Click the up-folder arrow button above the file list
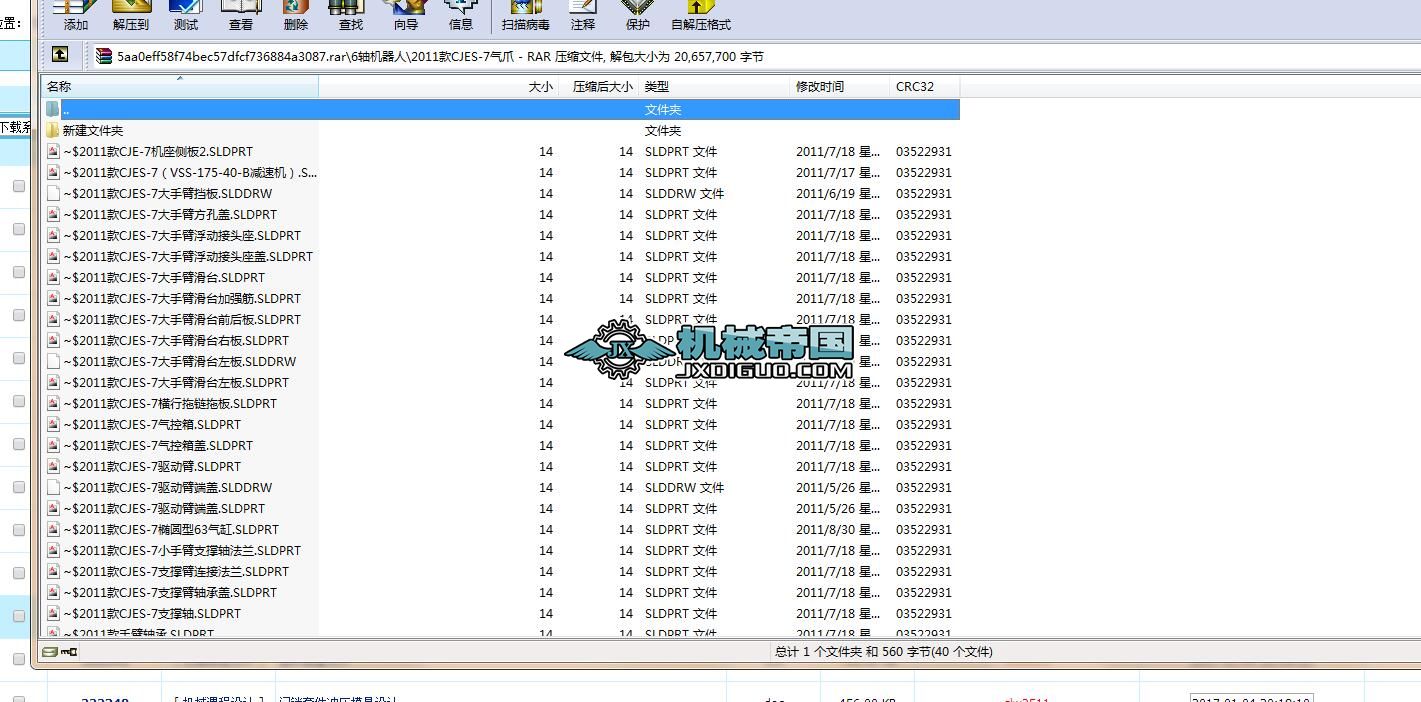Screen dimensions: 1421x702 click(61, 54)
